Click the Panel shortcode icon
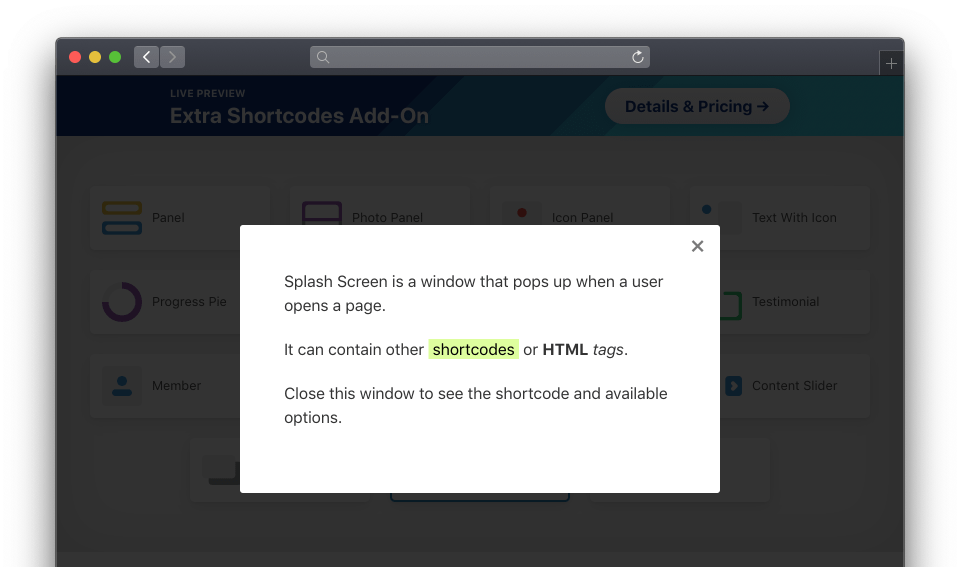 pos(122,218)
